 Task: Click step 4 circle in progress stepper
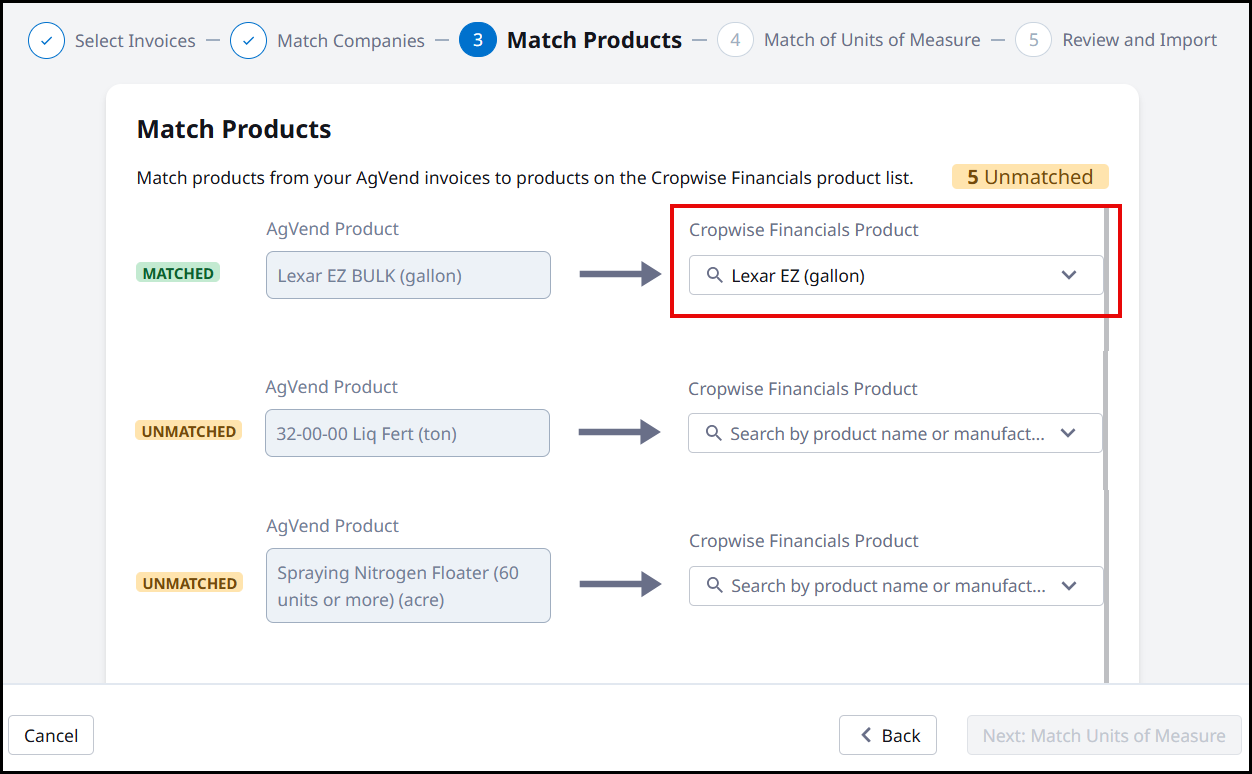[735, 40]
